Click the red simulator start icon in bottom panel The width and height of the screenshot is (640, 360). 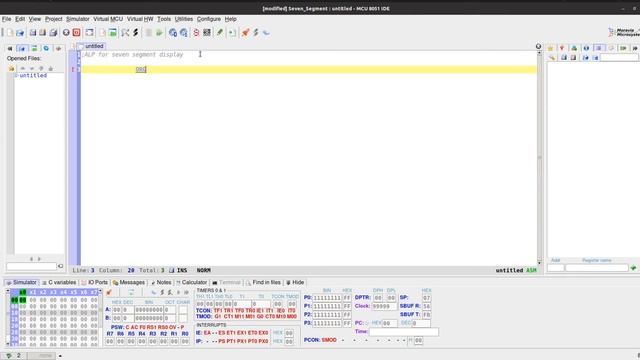pyautogui.click(x=109, y=292)
